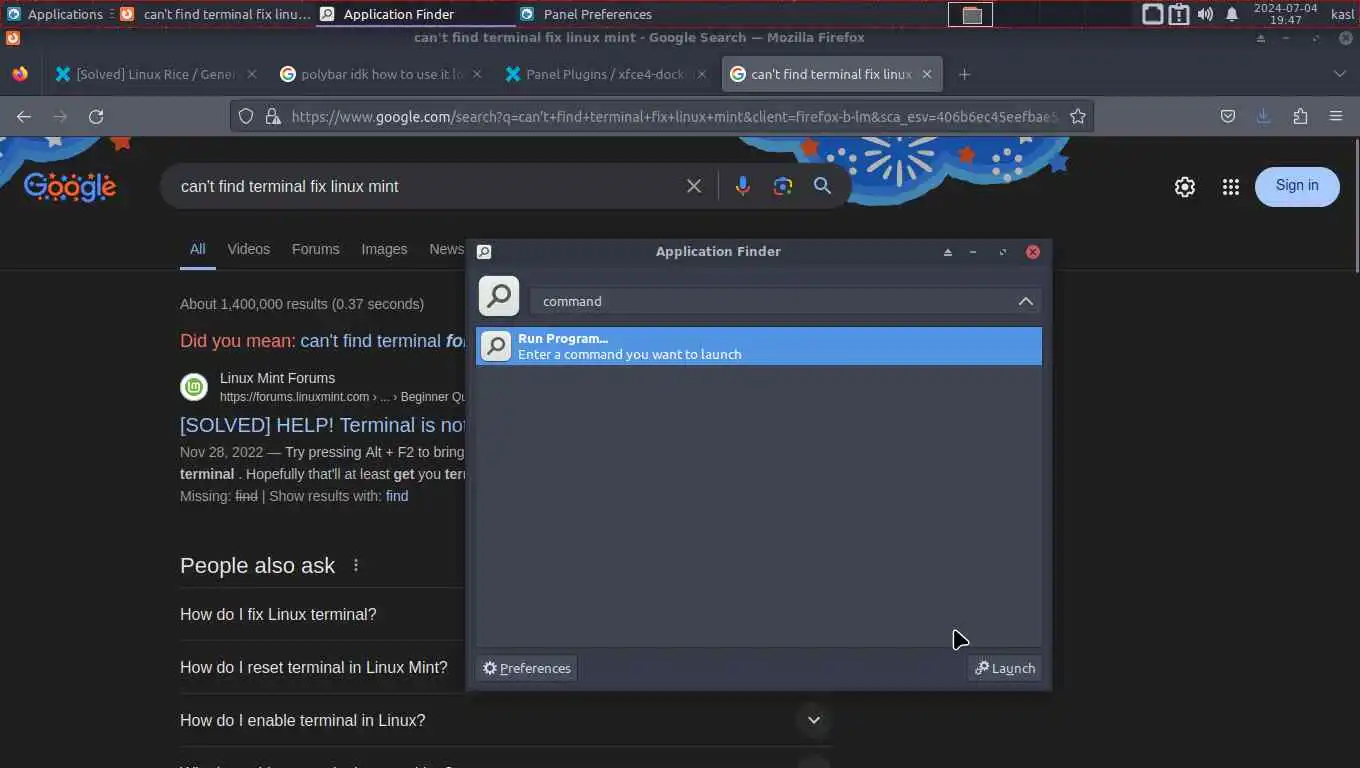Screen dimensions: 1360x768
Task: Close the polybar search tab
Action: pos(477,74)
